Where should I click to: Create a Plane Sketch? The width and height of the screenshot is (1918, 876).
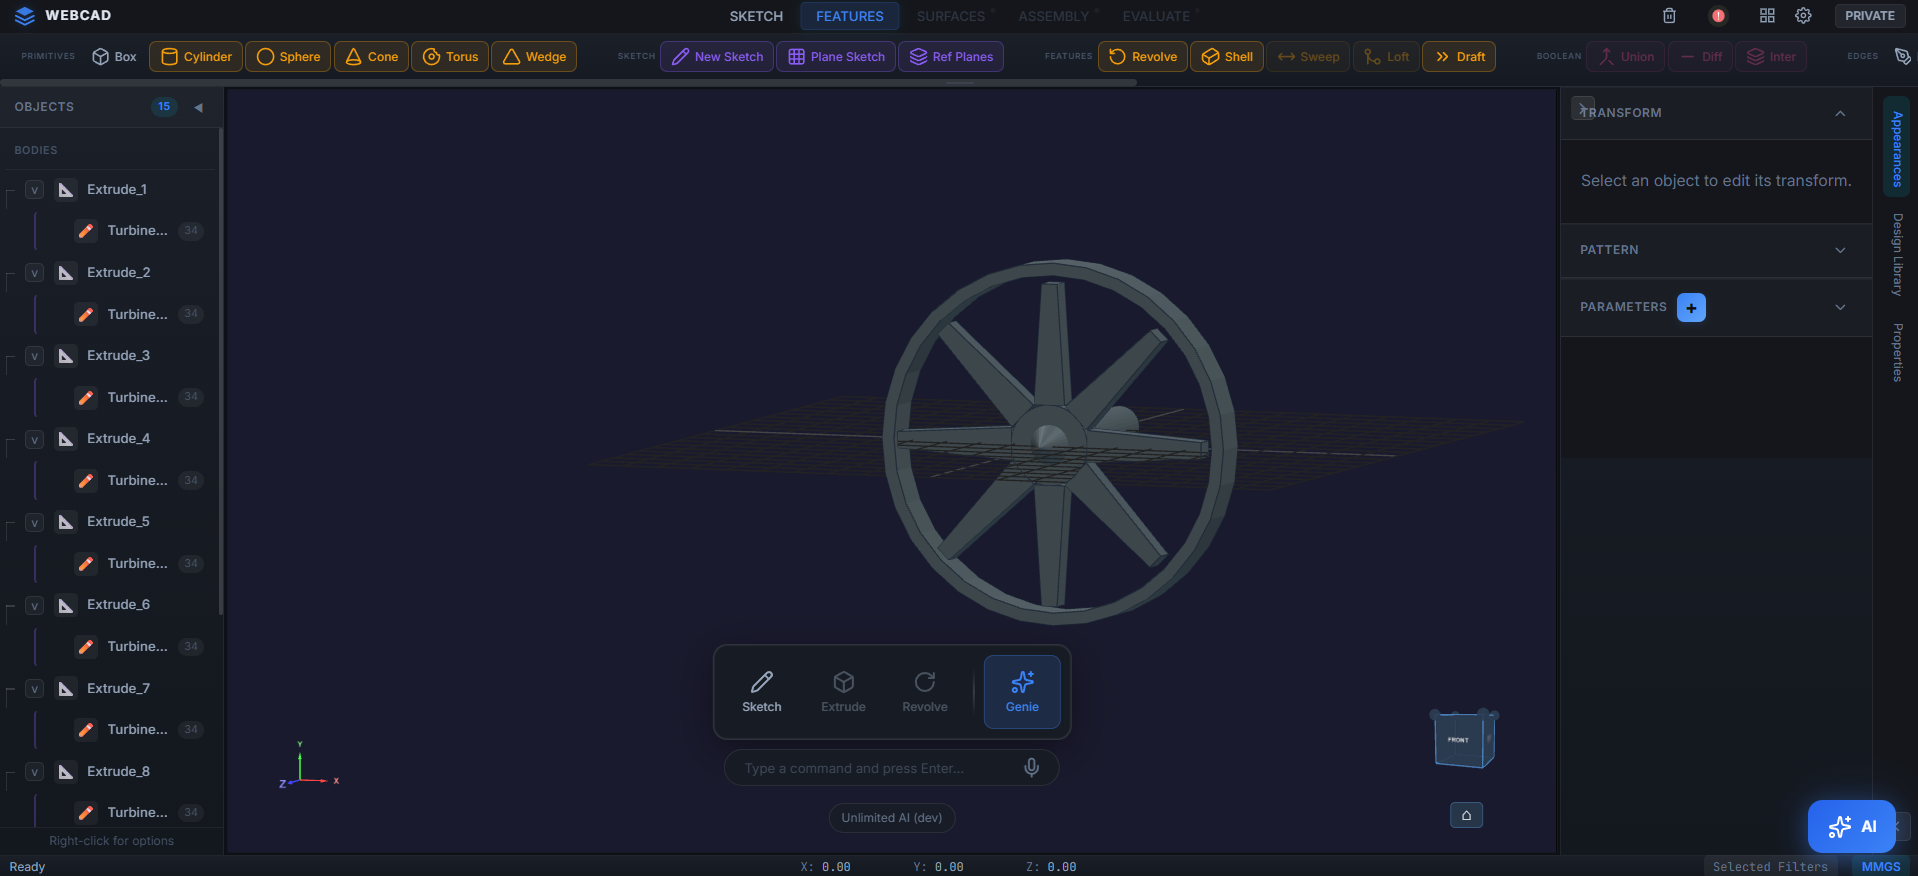[x=836, y=57]
